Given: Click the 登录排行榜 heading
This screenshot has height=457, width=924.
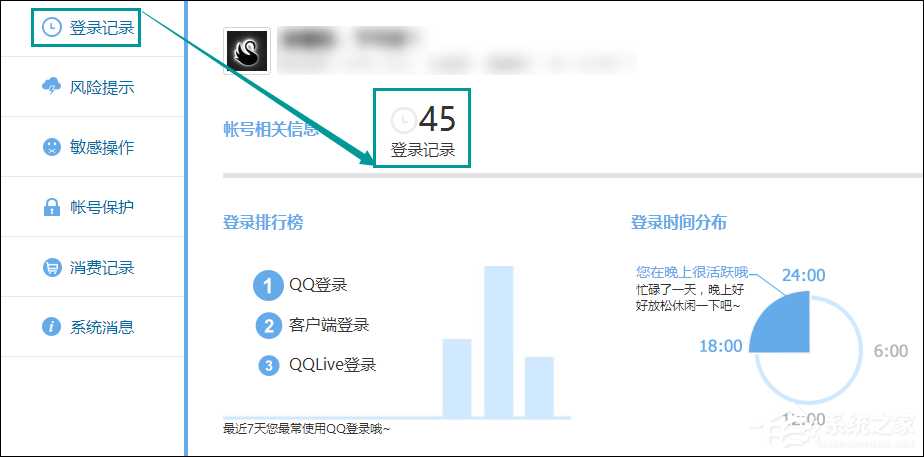Looking at the screenshot, I should tap(263, 223).
